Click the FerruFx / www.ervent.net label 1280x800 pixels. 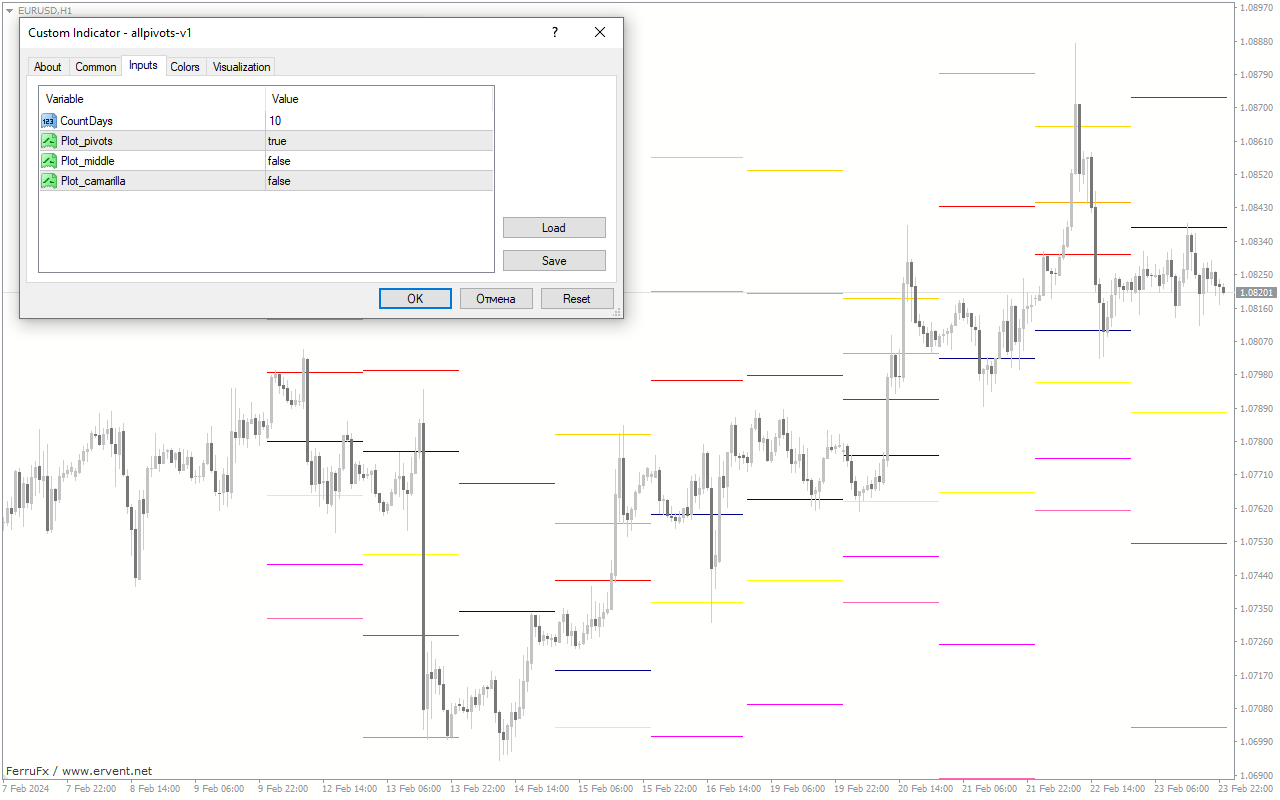79,771
